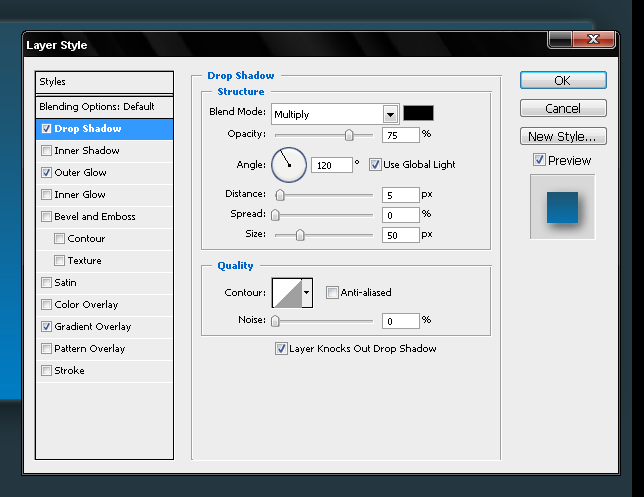The width and height of the screenshot is (644, 497).
Task: Click the style preview thumbnail
Action: (x=562, y=207)
